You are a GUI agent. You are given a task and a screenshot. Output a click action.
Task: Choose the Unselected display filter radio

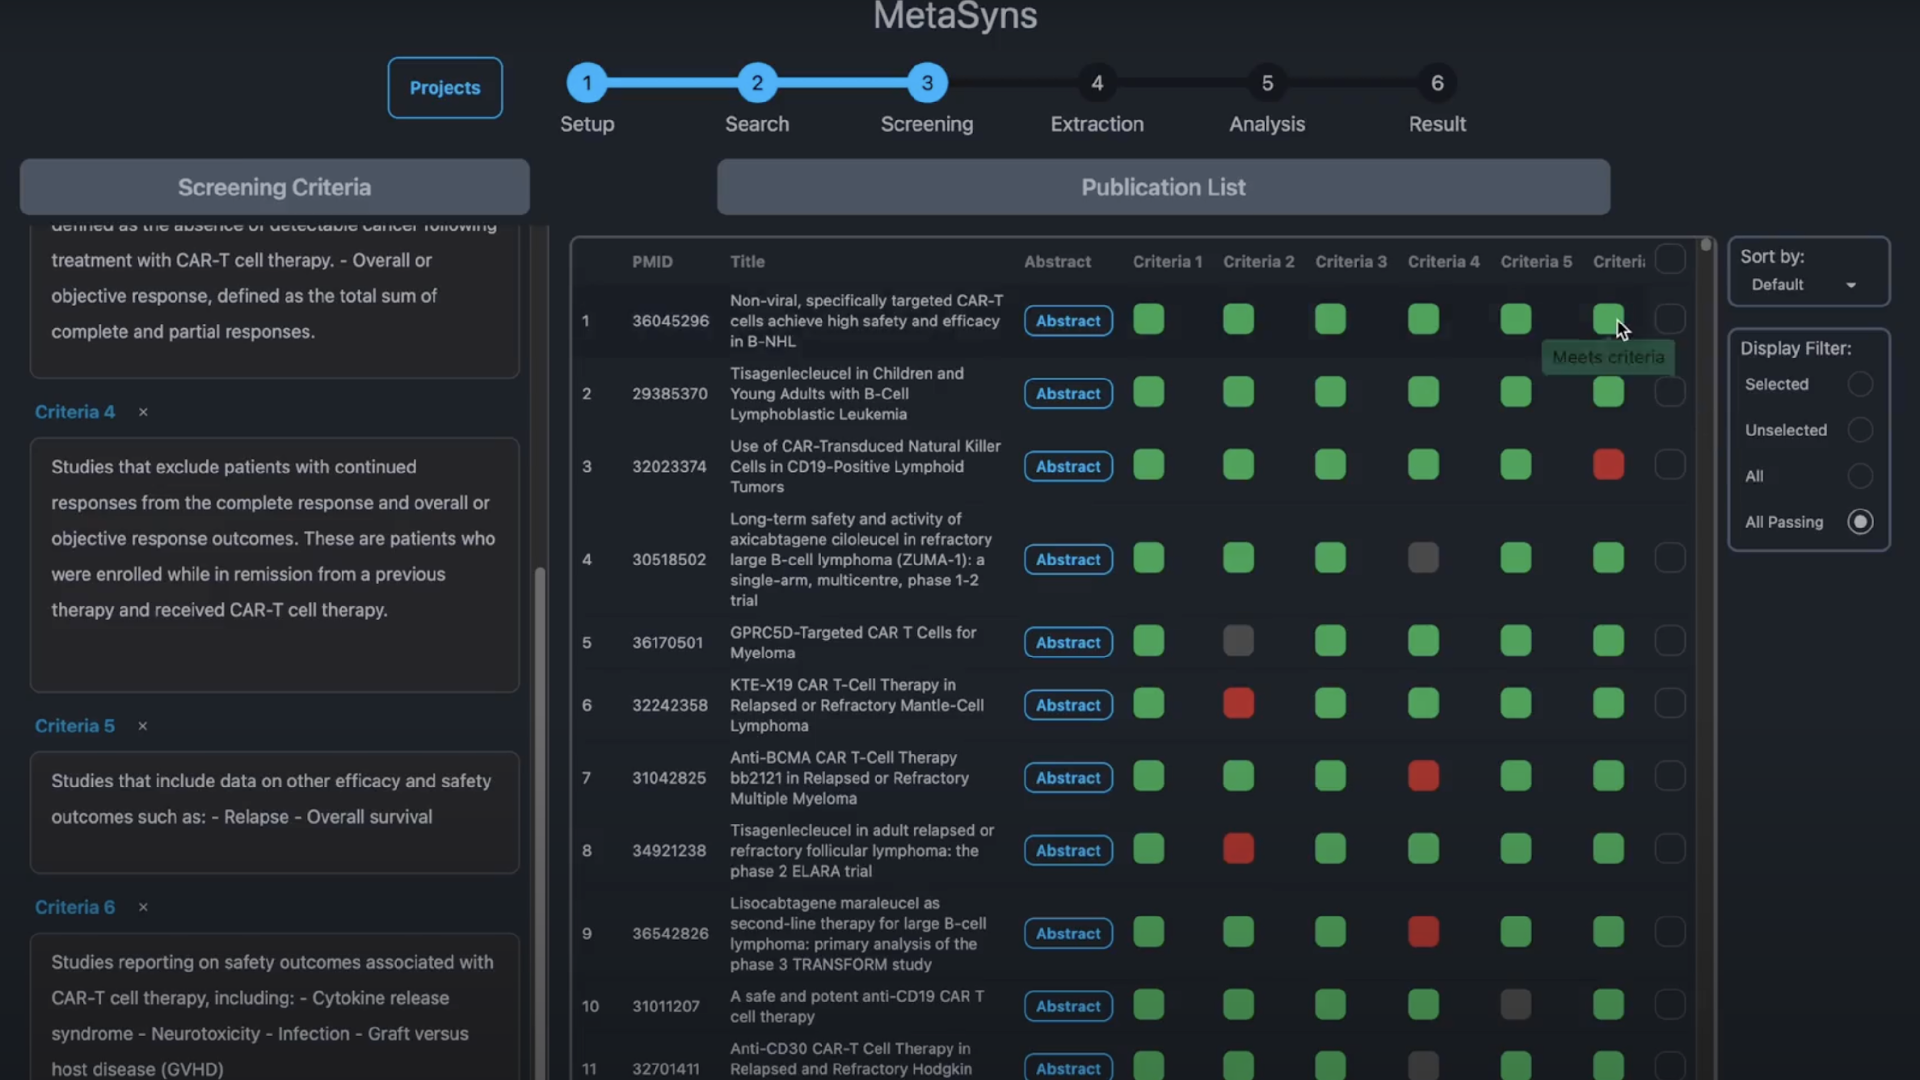click(x=1860, y=430)
